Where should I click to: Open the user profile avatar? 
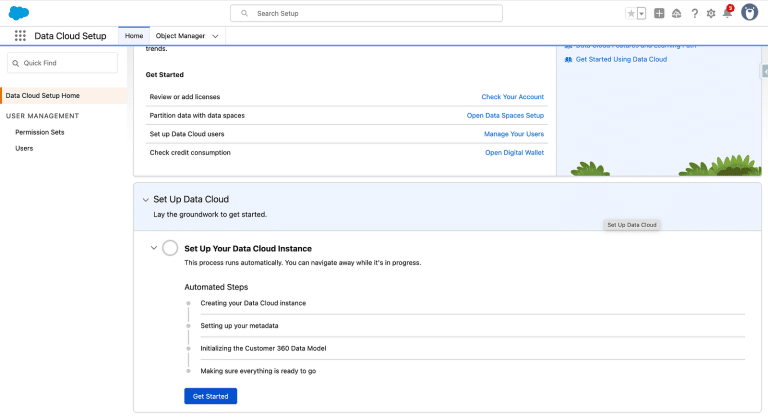tap(749, 12)
